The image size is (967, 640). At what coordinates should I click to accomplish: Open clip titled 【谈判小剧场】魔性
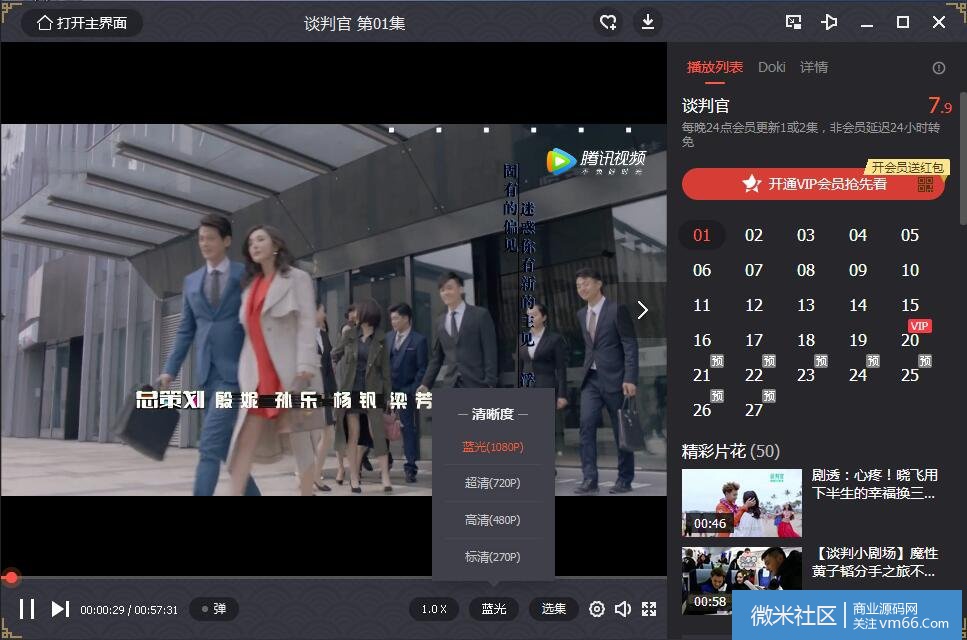point(874,562)
